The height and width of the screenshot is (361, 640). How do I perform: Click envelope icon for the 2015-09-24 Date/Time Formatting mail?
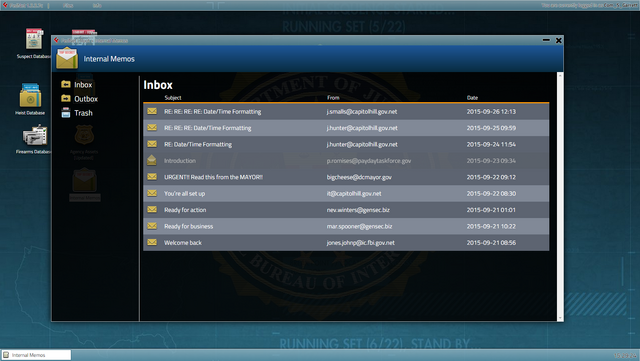click(152, 144)
